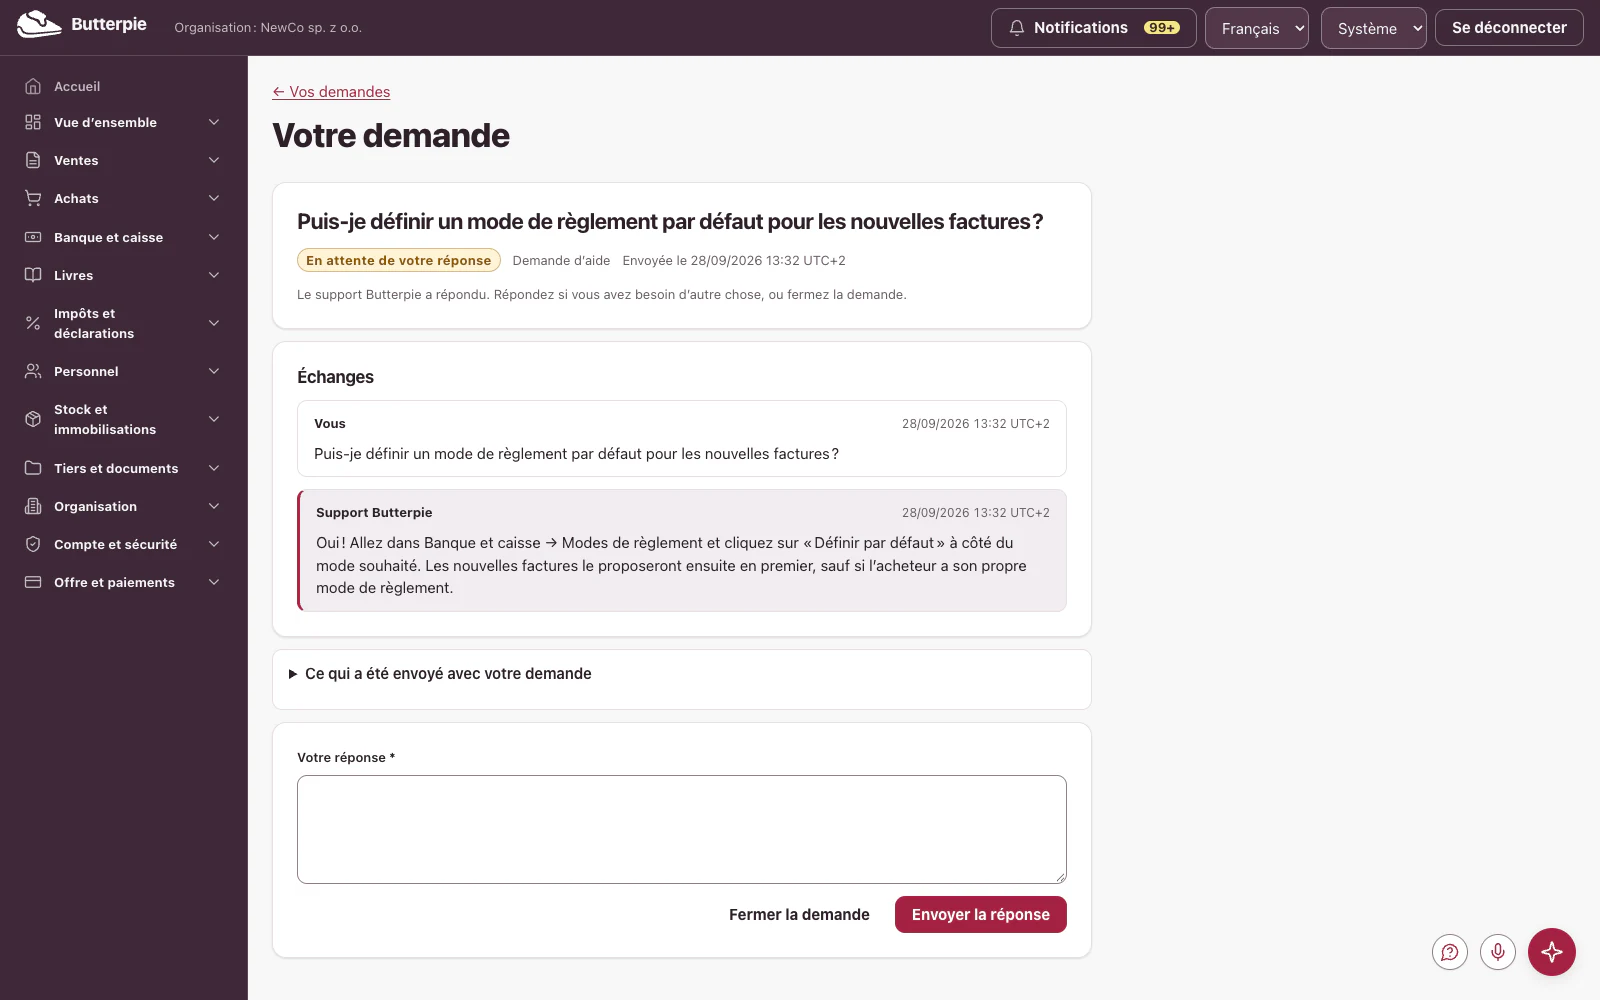Expand the Achats section chevron
The height and width of the screenshot is (1000, 1600).
pos(214,198)
